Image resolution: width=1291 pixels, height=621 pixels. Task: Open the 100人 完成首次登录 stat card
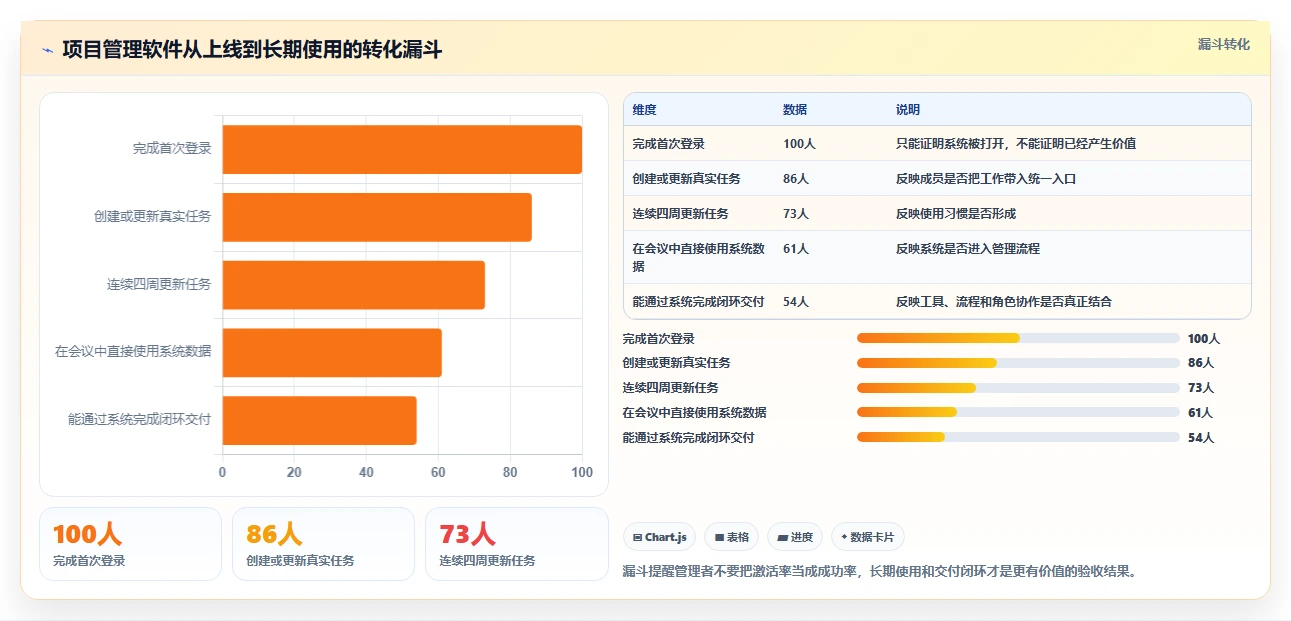tap(130, 544)
